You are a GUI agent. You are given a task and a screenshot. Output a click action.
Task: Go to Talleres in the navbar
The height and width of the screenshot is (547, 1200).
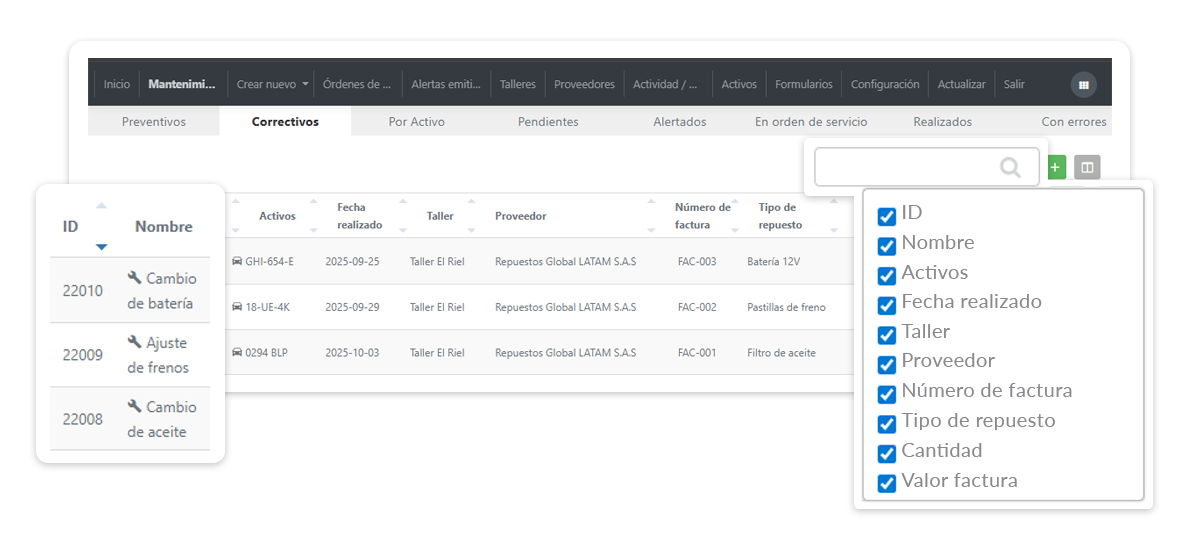click(518, 85)
